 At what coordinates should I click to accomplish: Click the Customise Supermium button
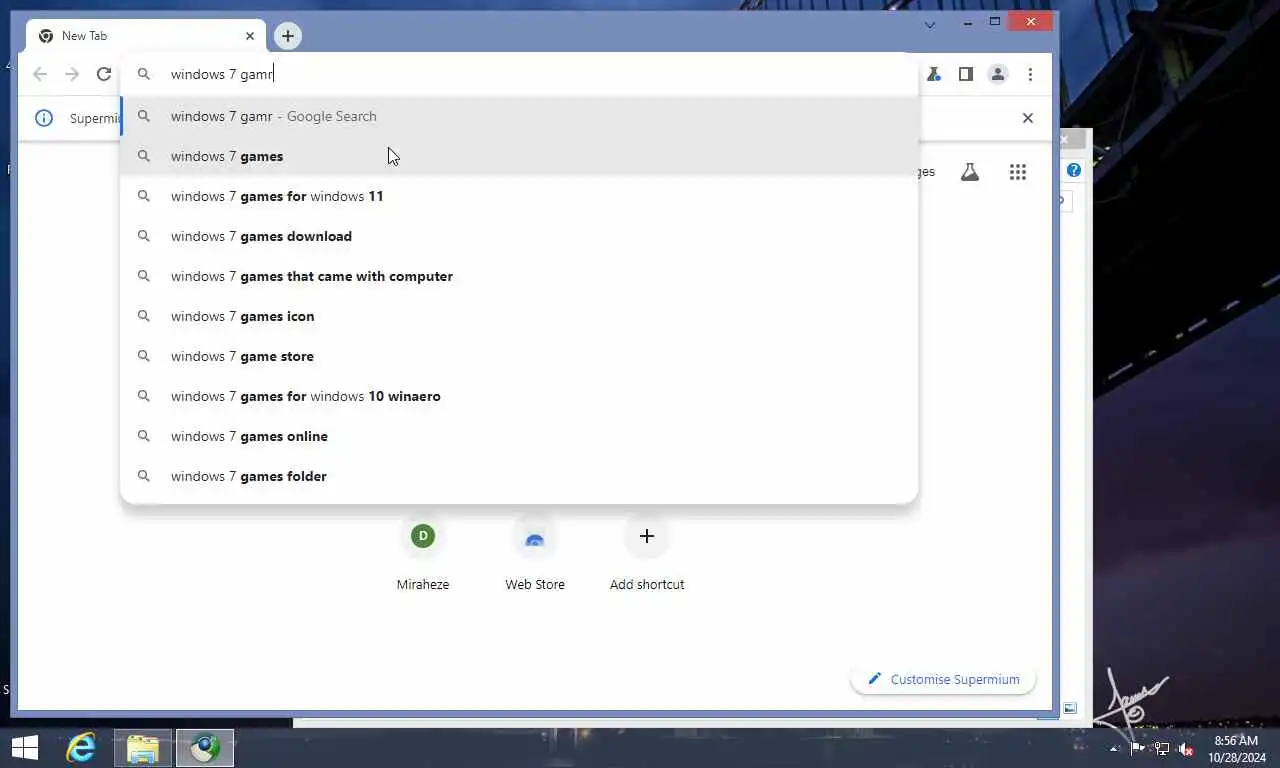coord(943,679)
